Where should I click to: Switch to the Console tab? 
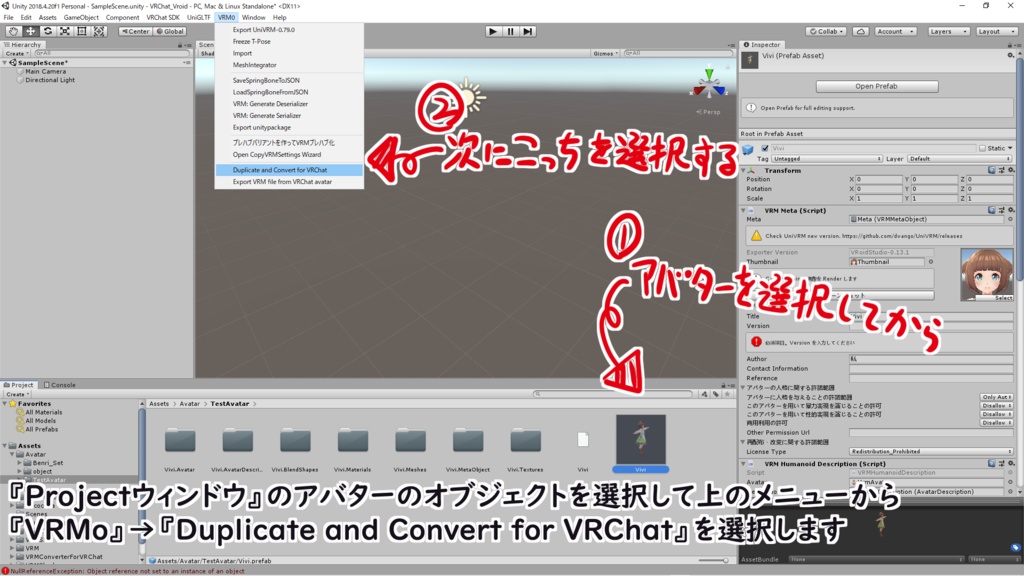click(58, 384)
